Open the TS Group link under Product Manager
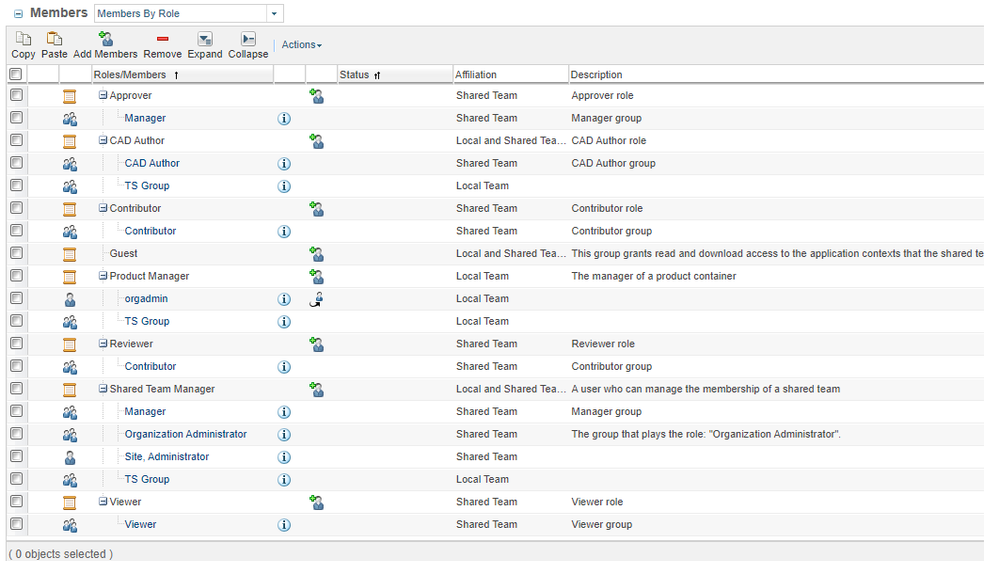 [x=147, y=322]
